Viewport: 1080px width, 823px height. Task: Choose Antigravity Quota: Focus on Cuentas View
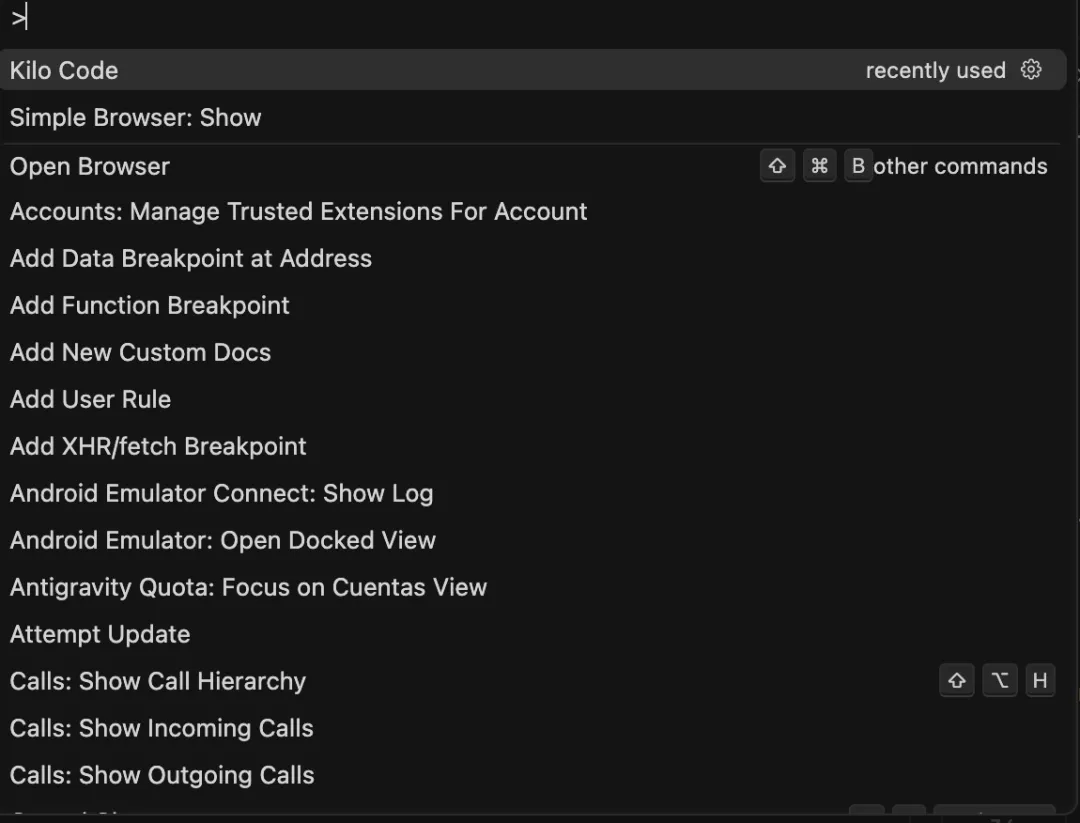pyautogui.click(x=248, y=588)
